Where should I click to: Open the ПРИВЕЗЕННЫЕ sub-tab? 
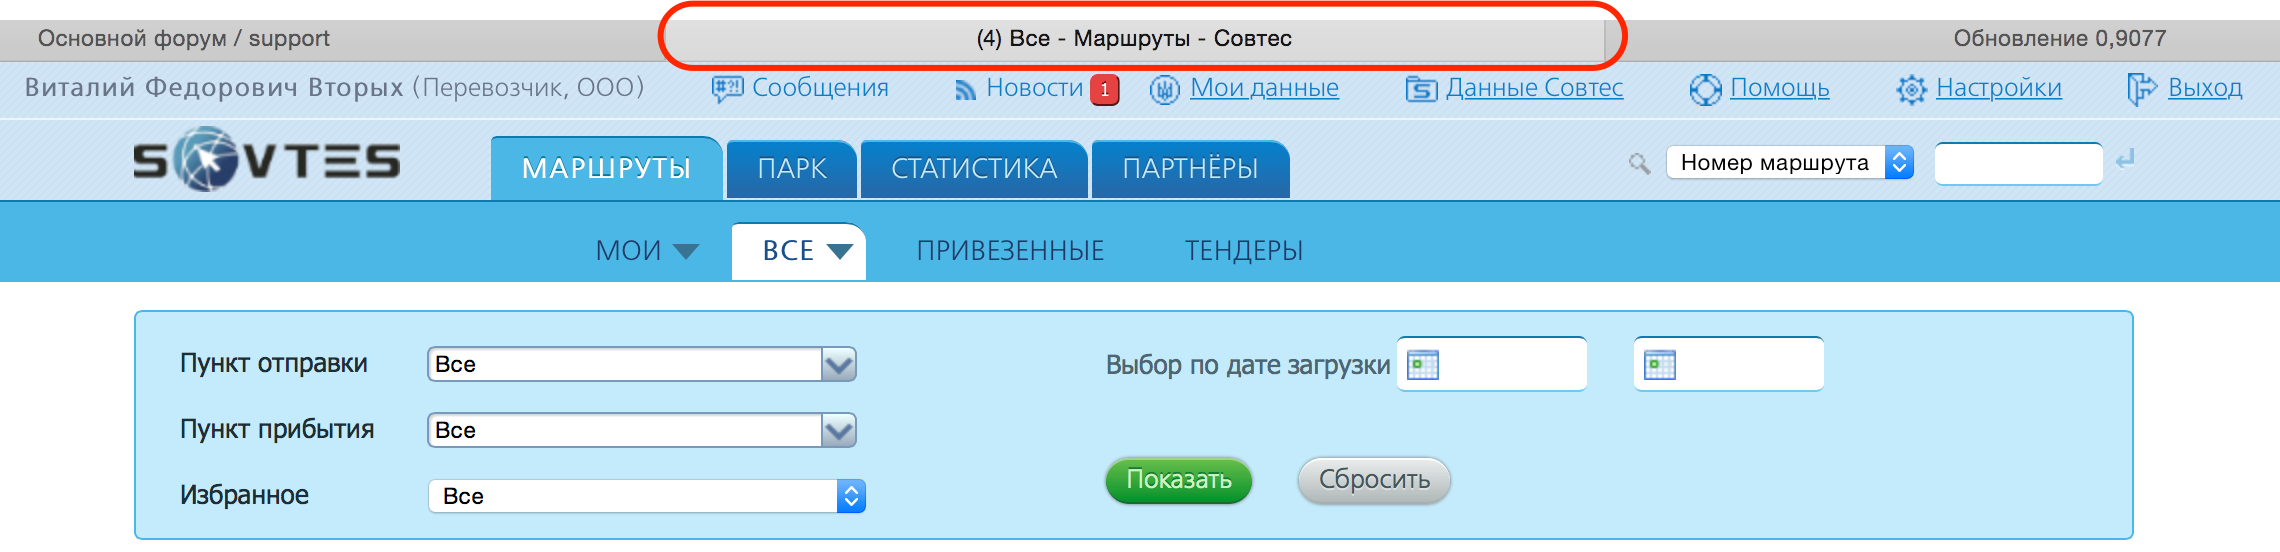1010,251
